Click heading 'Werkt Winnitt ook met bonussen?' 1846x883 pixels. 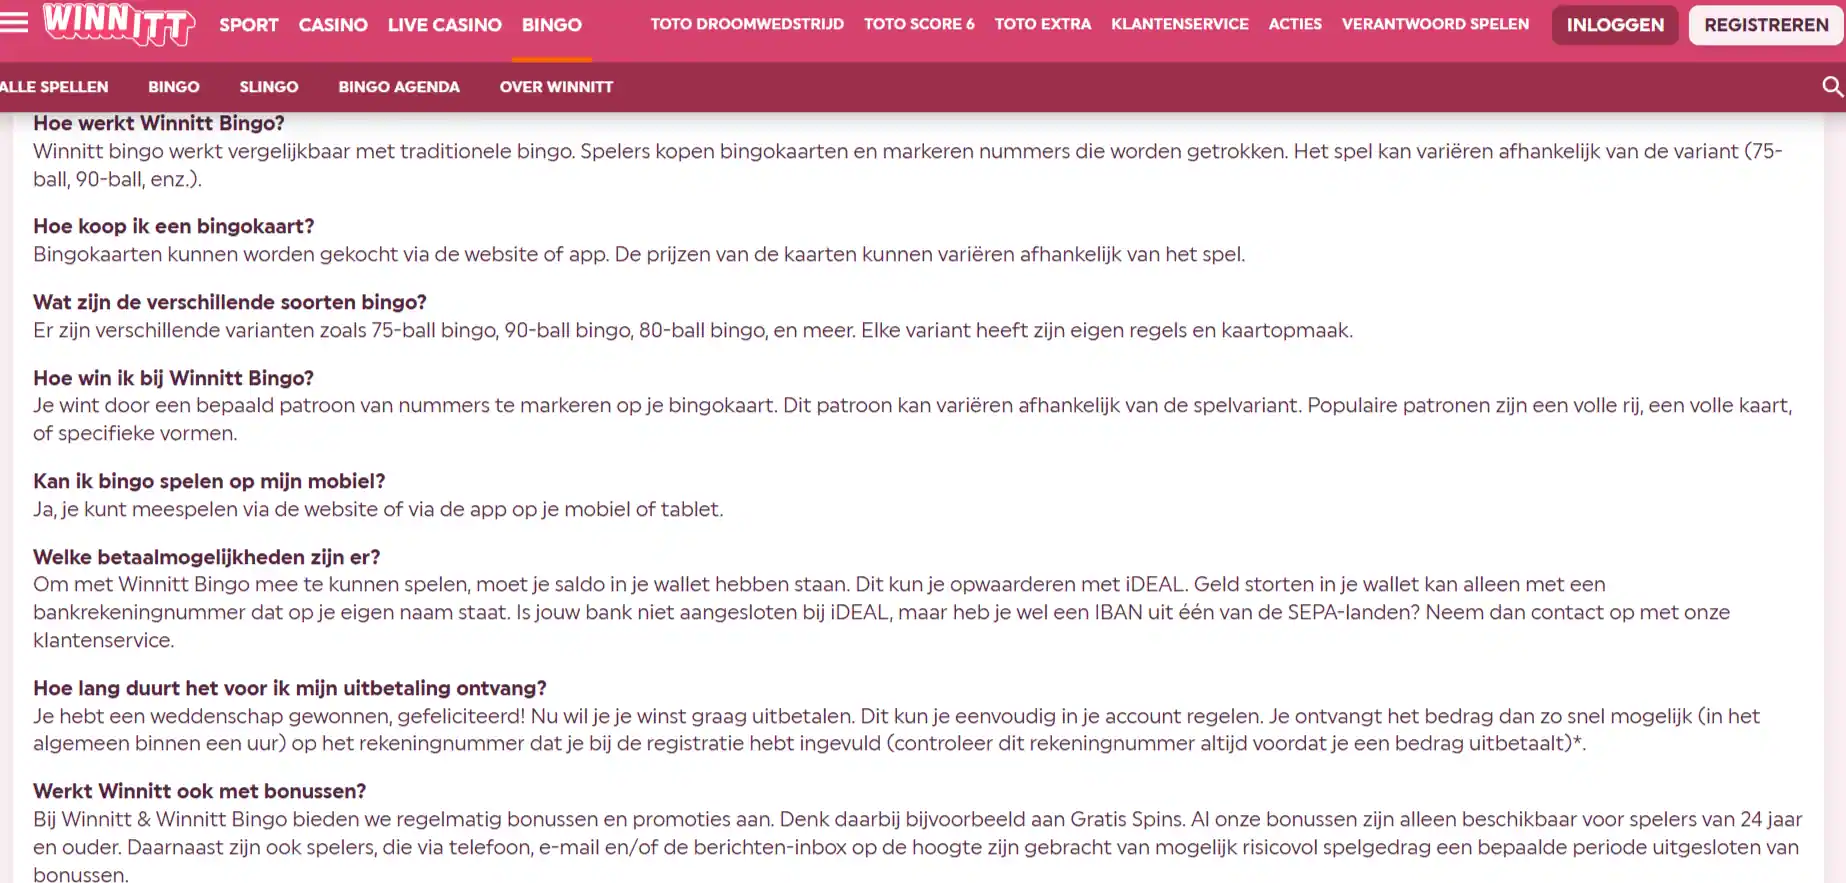point(200,791)
